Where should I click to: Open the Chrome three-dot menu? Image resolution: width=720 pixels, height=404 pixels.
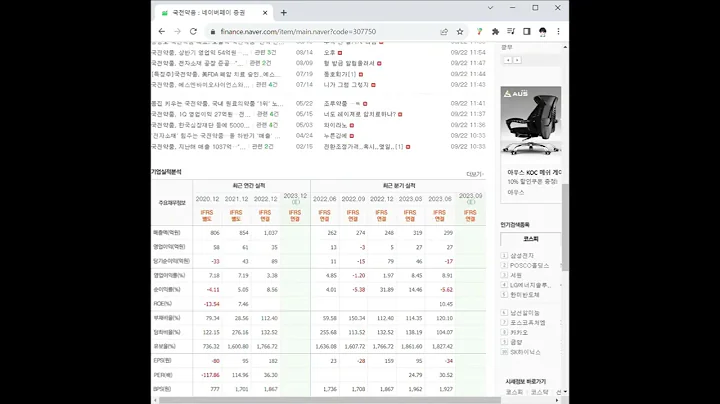click(x=558, y=32)
